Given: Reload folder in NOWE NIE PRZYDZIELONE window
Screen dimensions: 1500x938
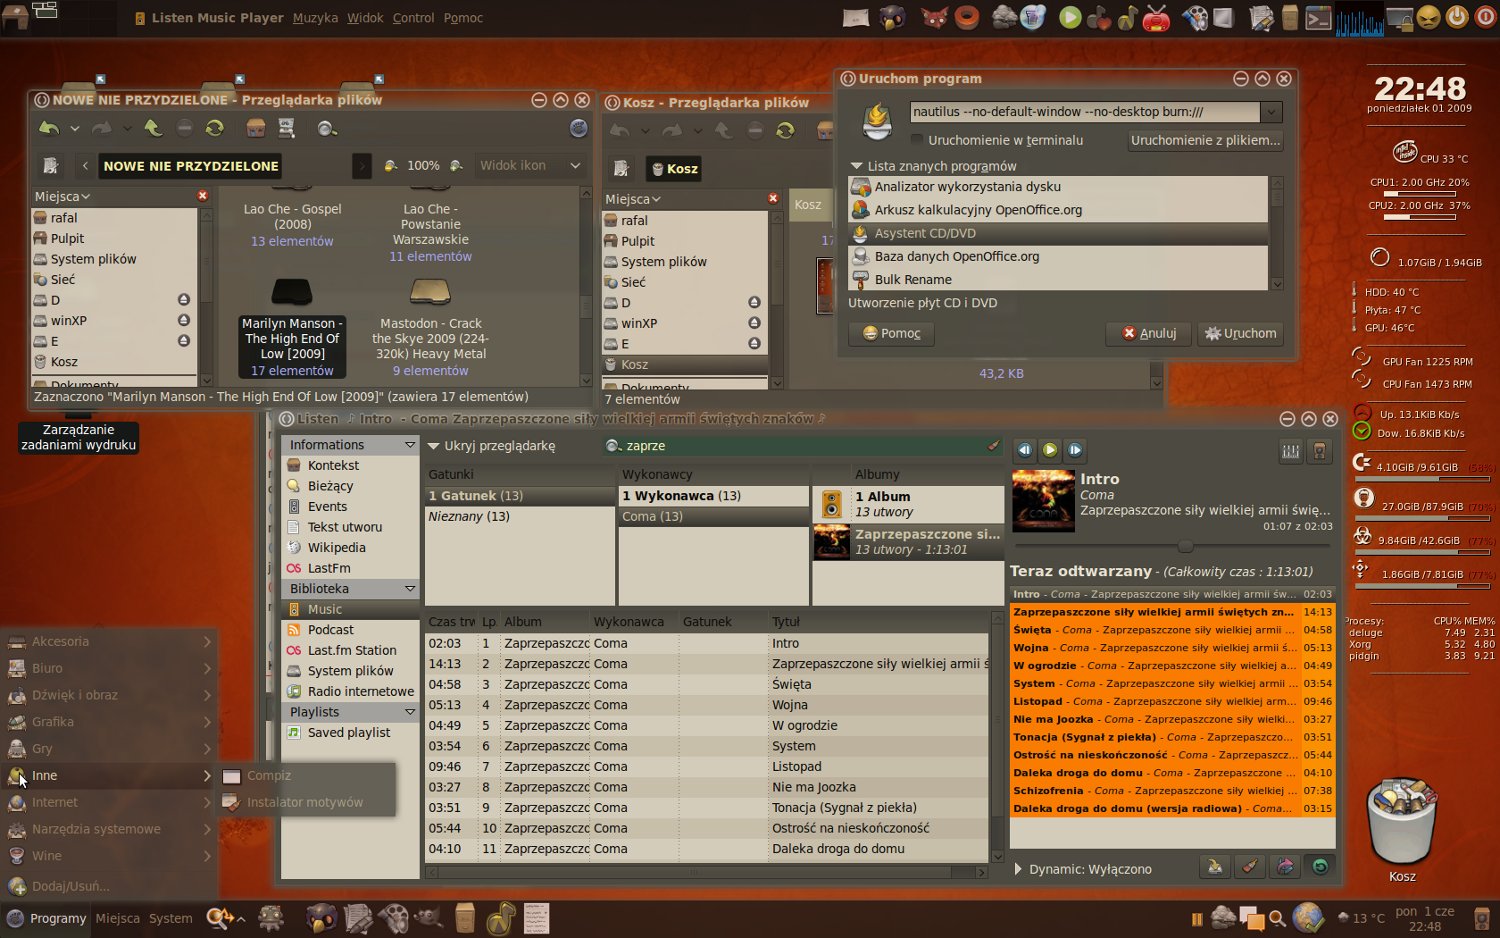Looking at the screenshot, I should (214, 128).
